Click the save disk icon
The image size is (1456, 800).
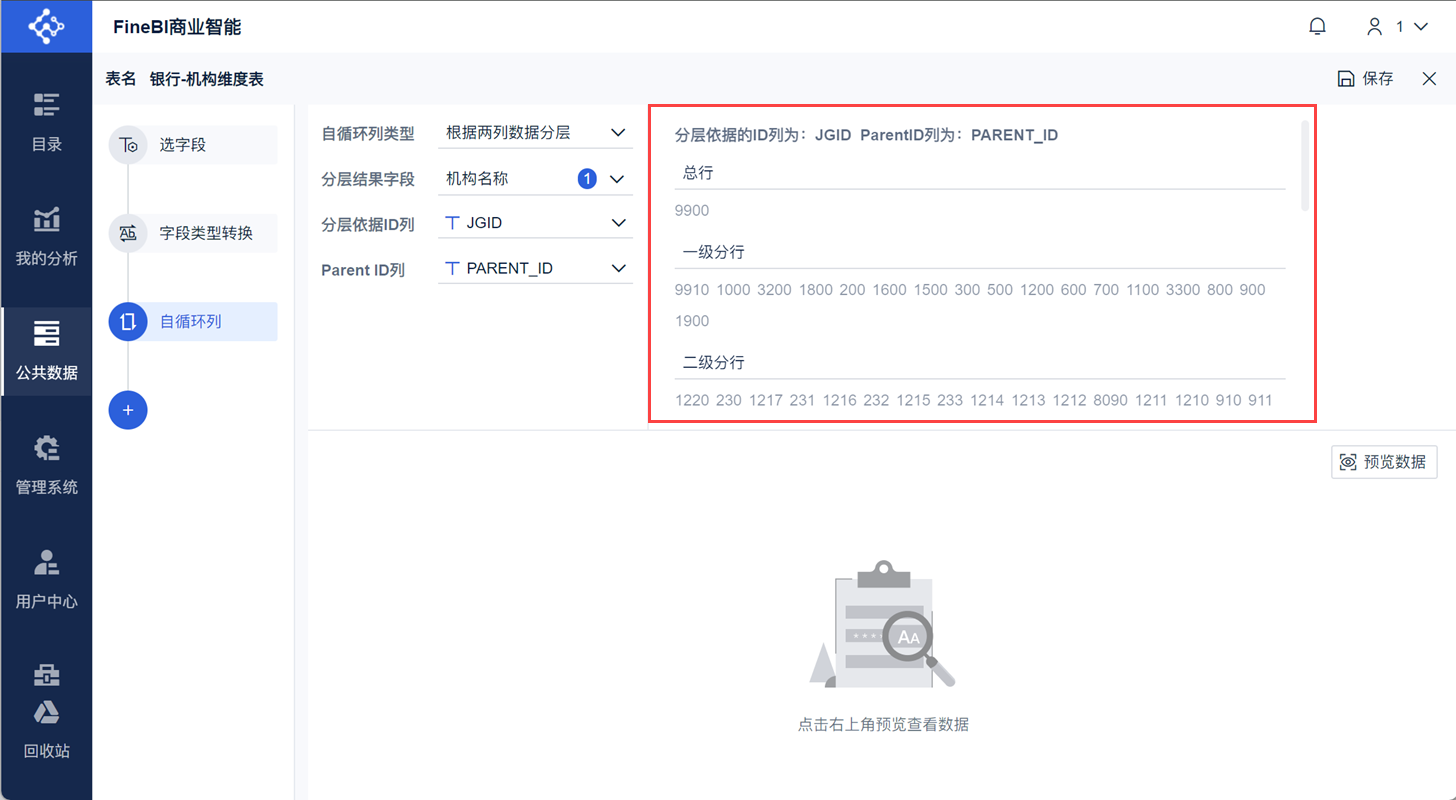(x=1346, y=79)
